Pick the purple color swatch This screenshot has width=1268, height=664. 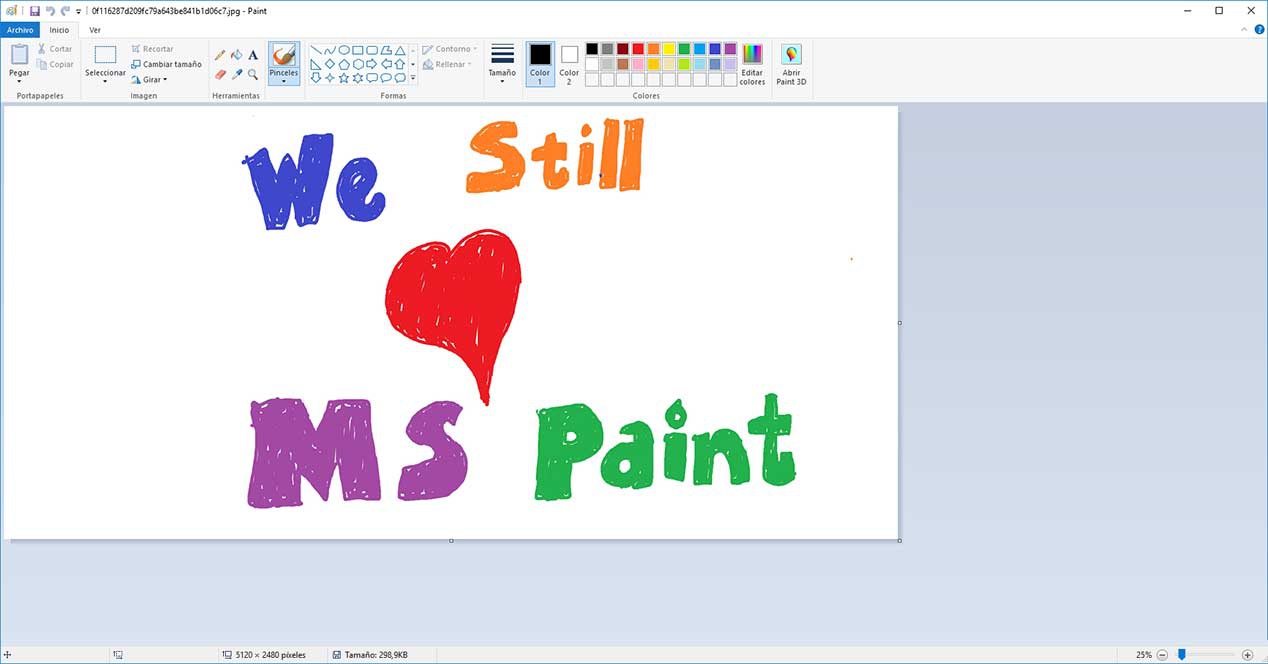730,48
